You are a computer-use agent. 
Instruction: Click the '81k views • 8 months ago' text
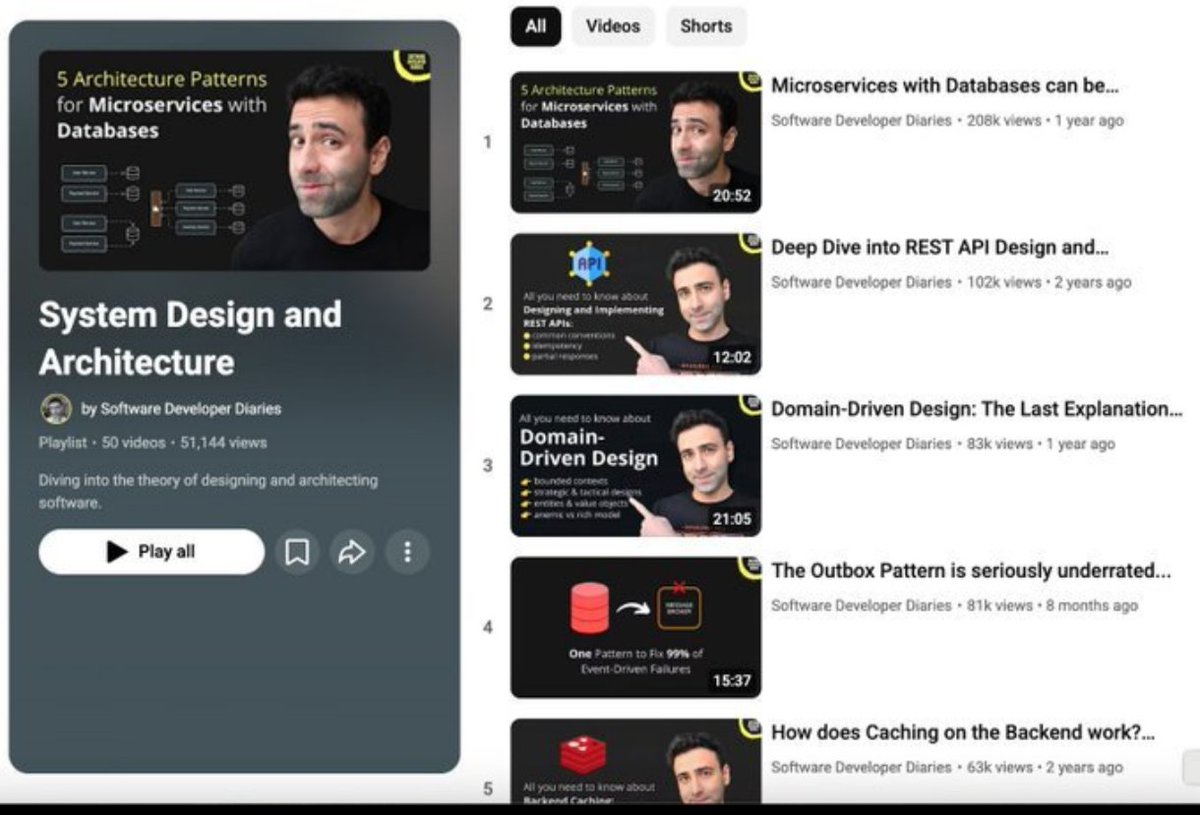pyautogui.click(x=1052, y=605)
